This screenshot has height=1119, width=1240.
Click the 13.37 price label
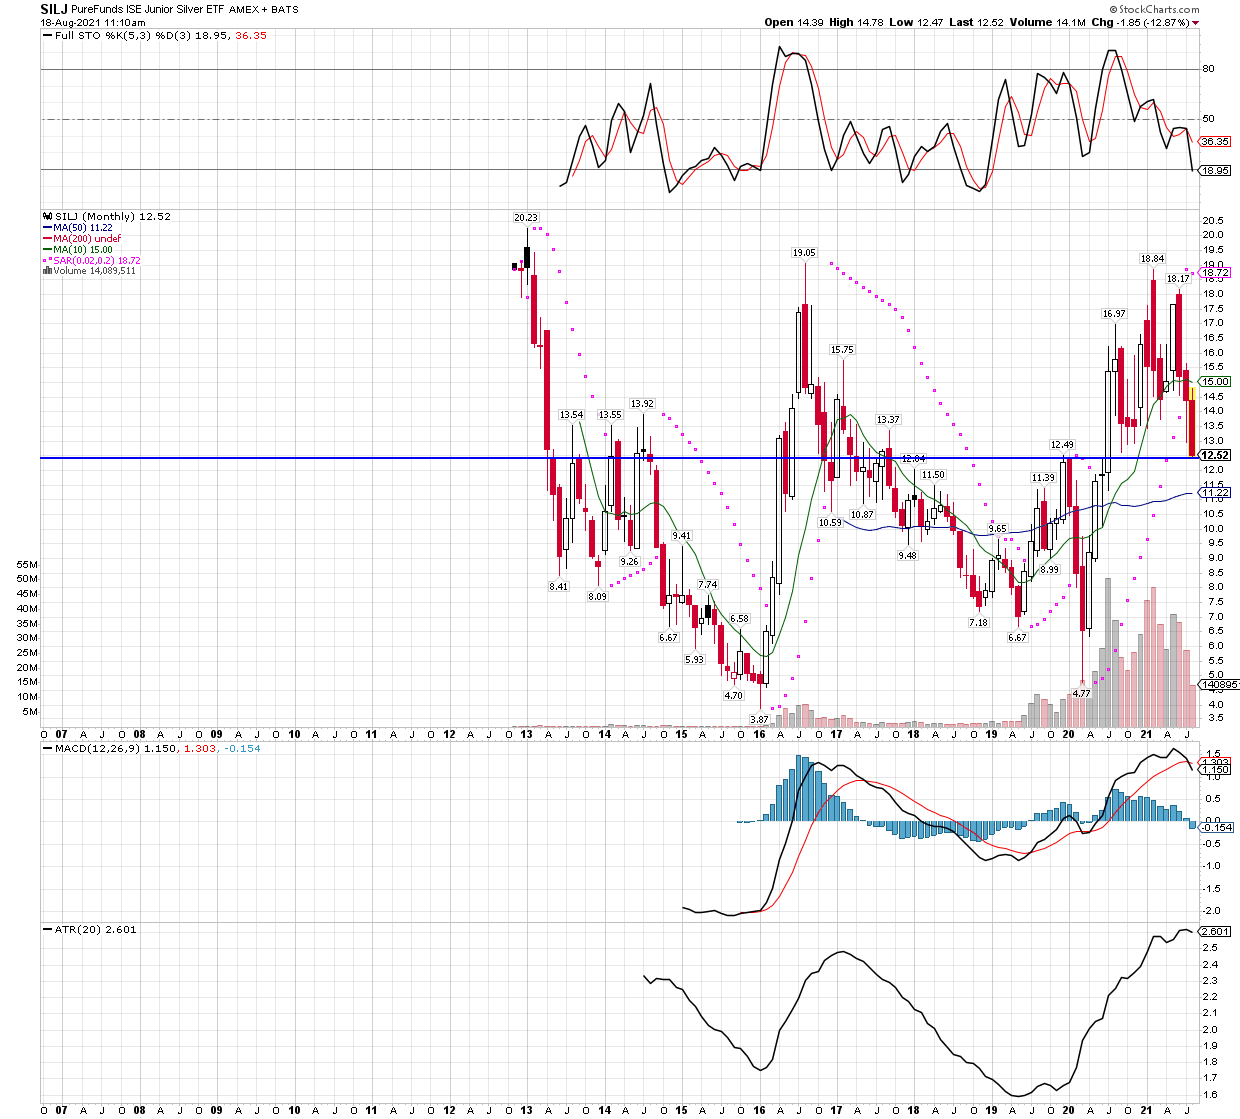click(x=888, y=420)
